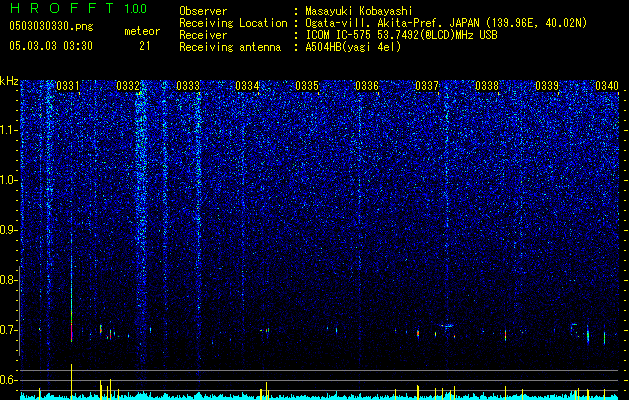This screenshot has width=629, height=400.
Task: Select the file name 0503030330.png
Action: click(x=51, y=26)
